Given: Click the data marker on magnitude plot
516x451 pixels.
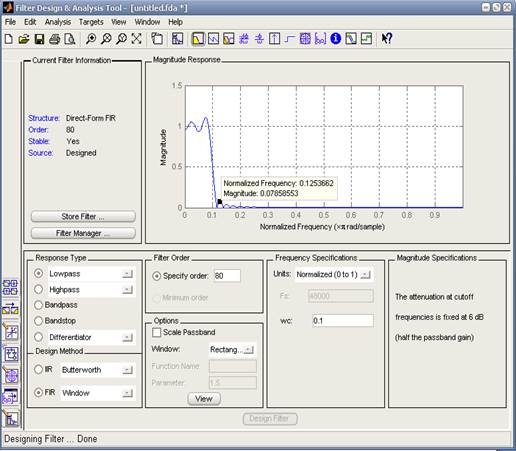Looking at the screenshot, I should click(220, 202).
